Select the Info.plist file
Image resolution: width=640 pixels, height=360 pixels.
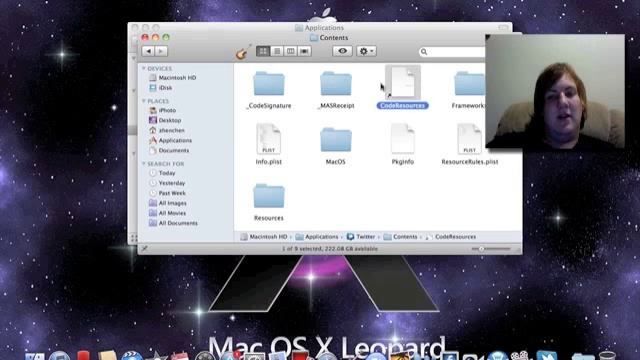[269, 140]
